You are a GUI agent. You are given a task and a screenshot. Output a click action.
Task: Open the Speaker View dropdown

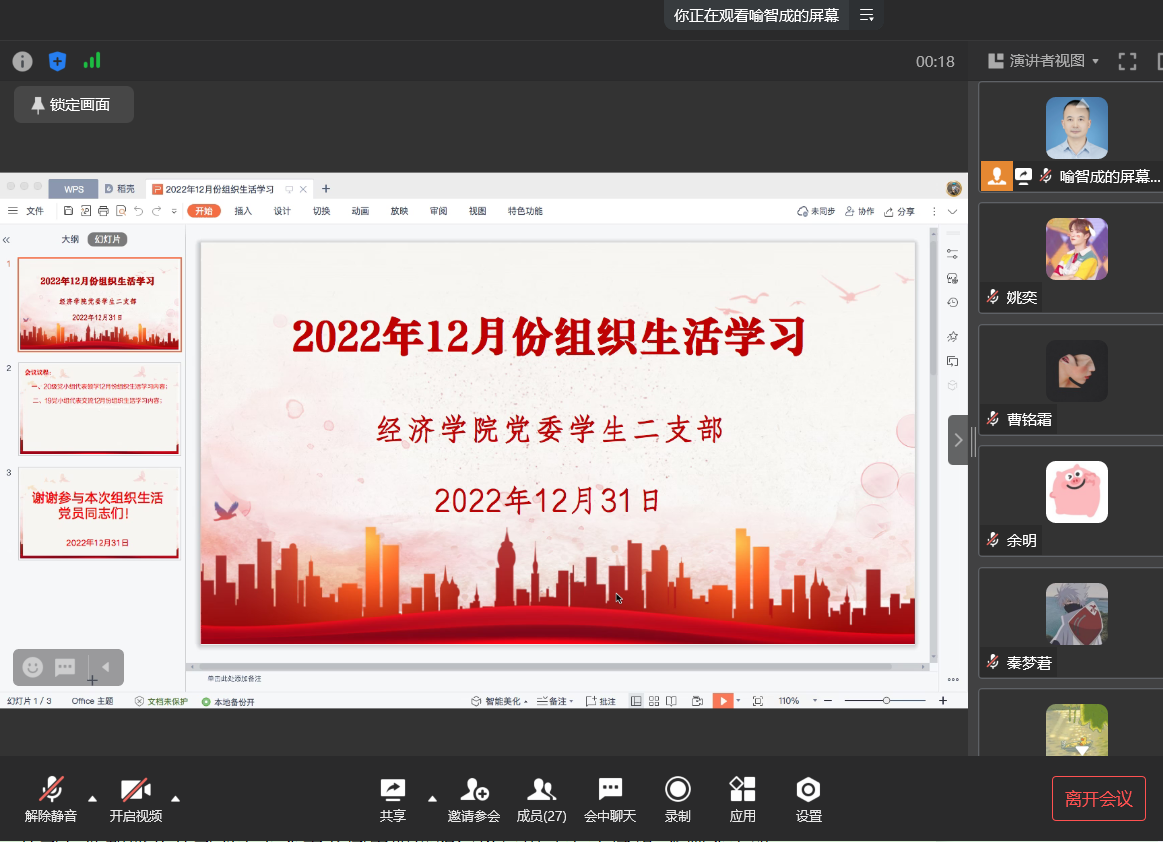pos(1043,61)
